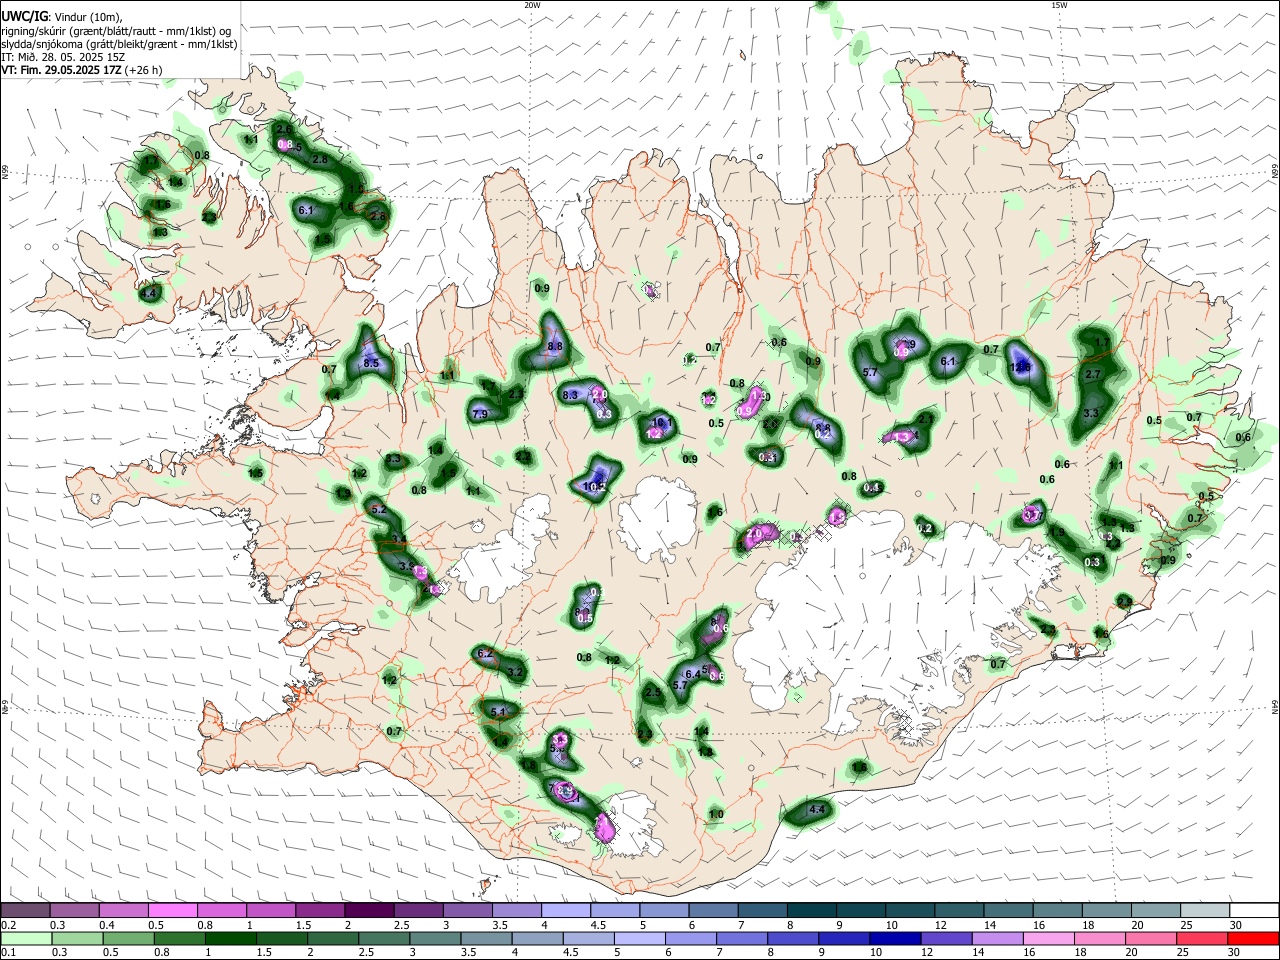
Task: Click the initial time 'IT: Mið. 28. 05. 2025 15Z' line
Action: [x=63, y=57]
